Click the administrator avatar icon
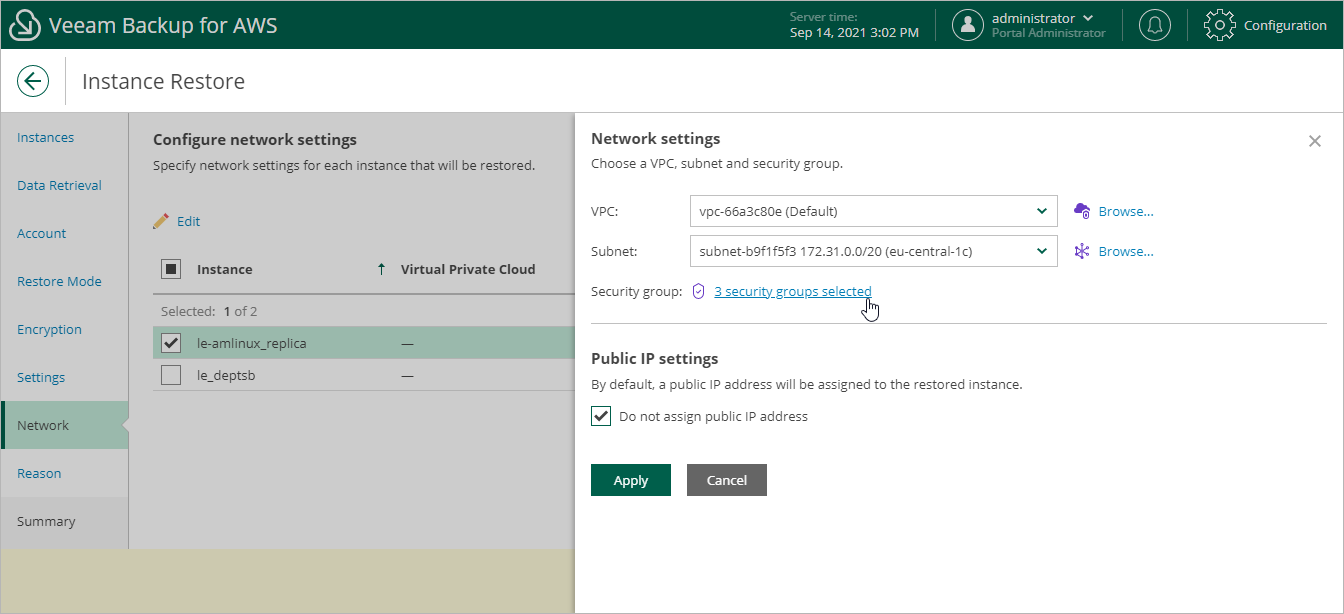The height and width of the screenshot is (614, 1344). click(x=968, y=24)
